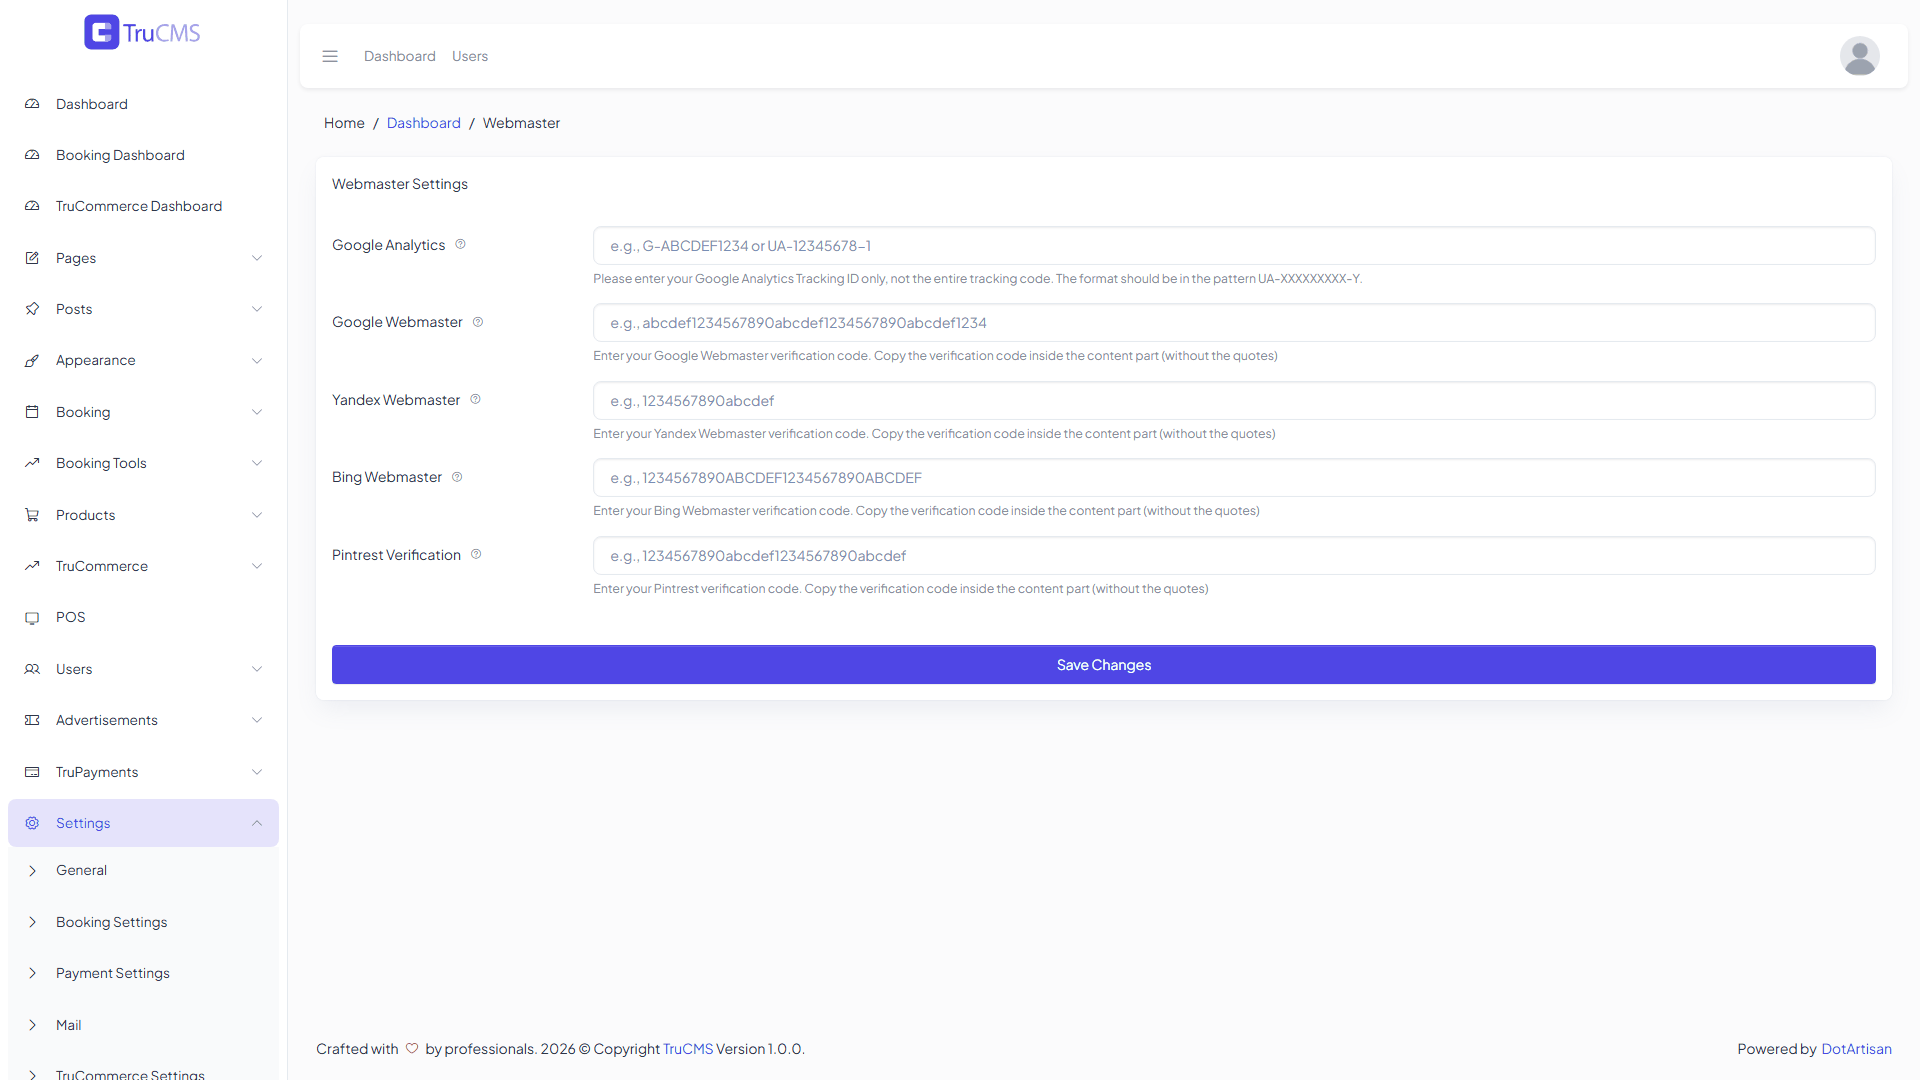
Task: Click the Products cart icon
Action: (x=32, y=515)
